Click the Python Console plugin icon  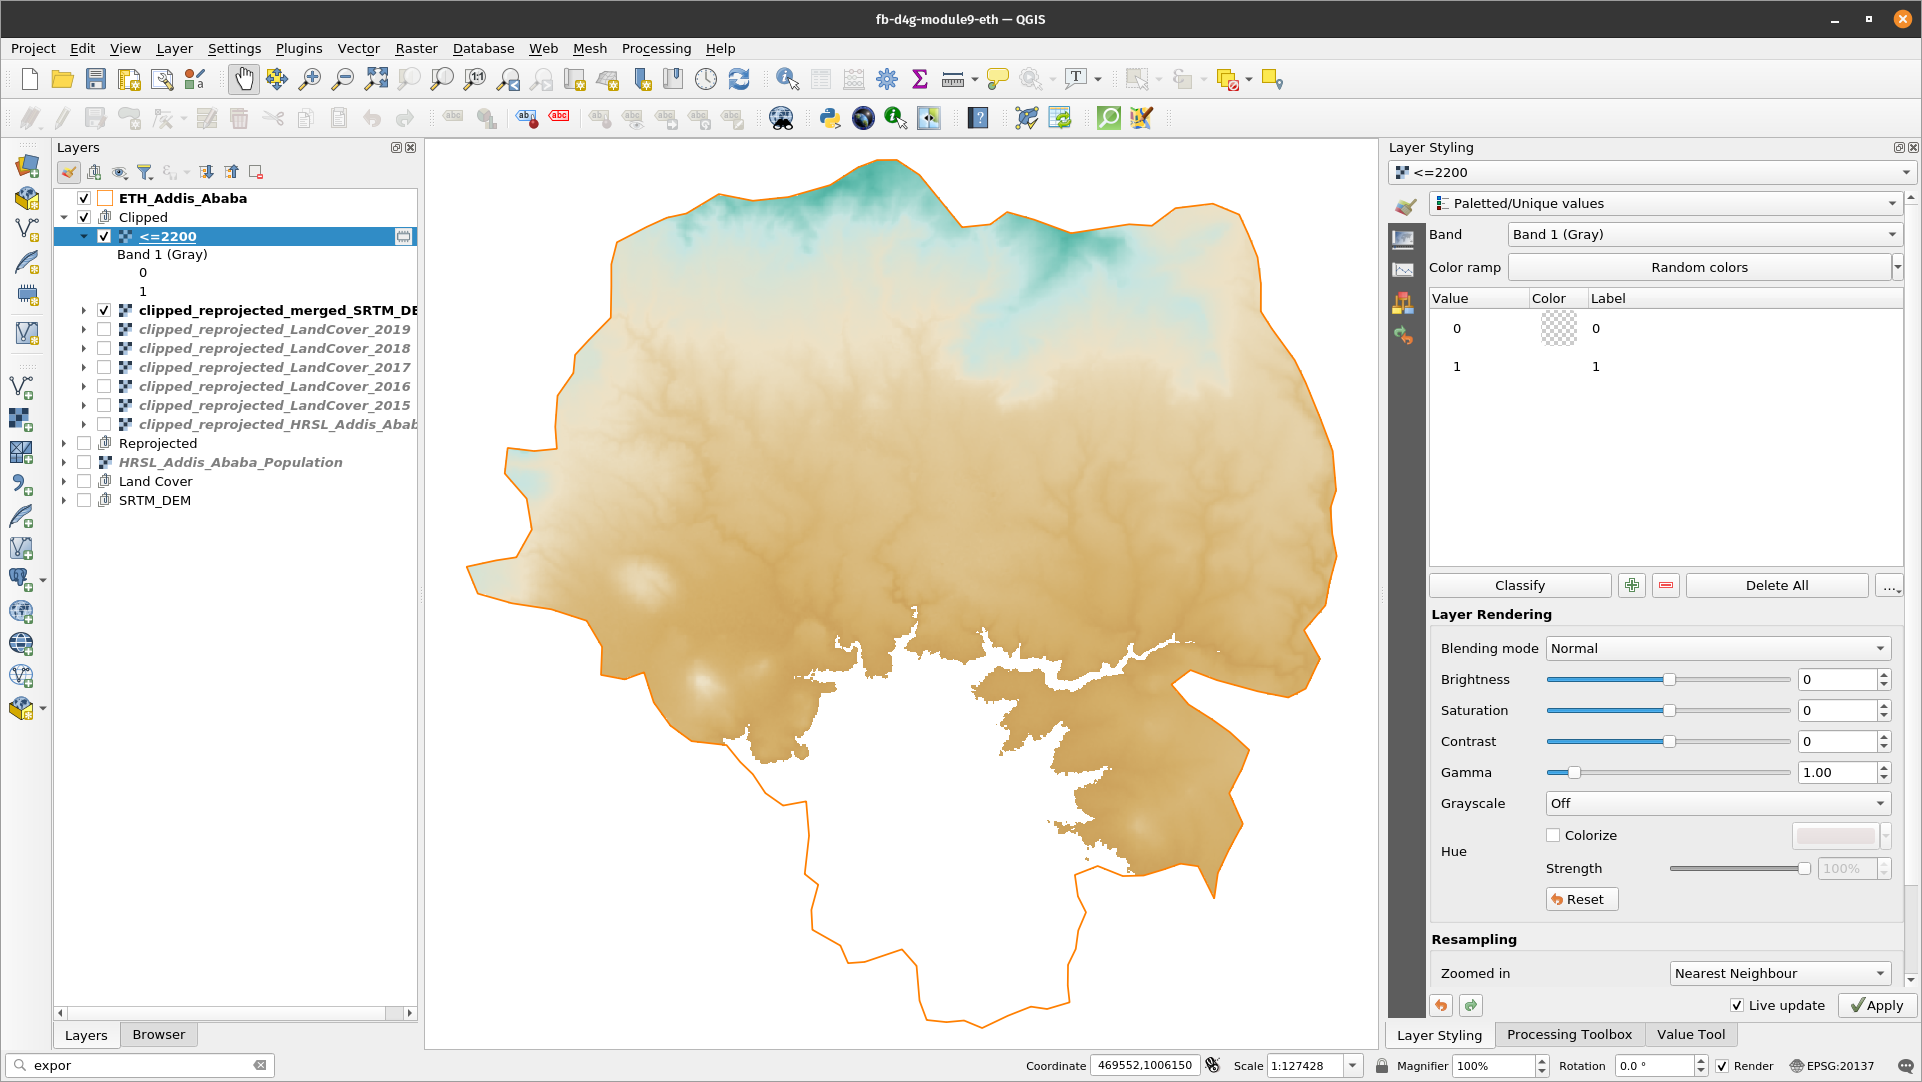829,119
